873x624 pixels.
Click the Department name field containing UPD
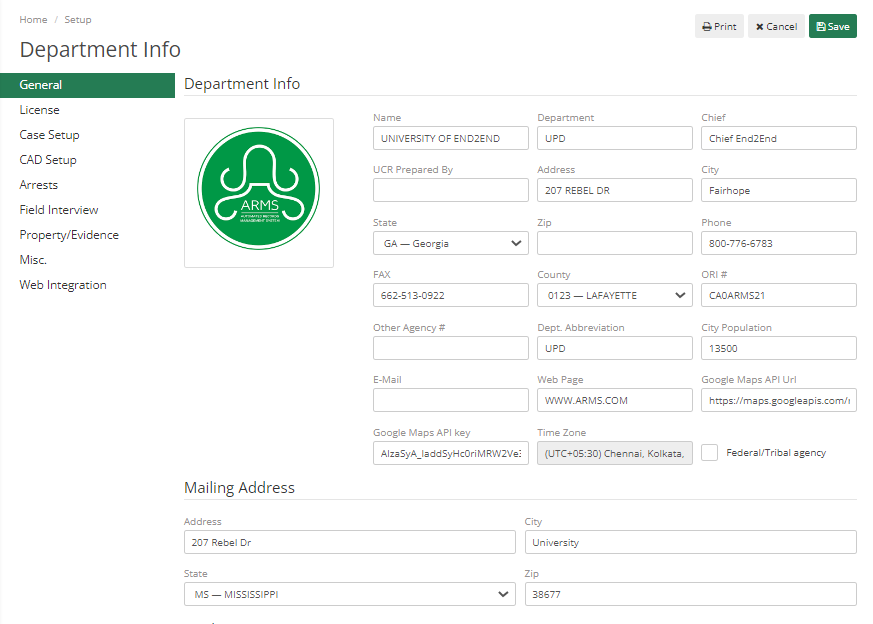pyautogui.click(x=614, y=137)
